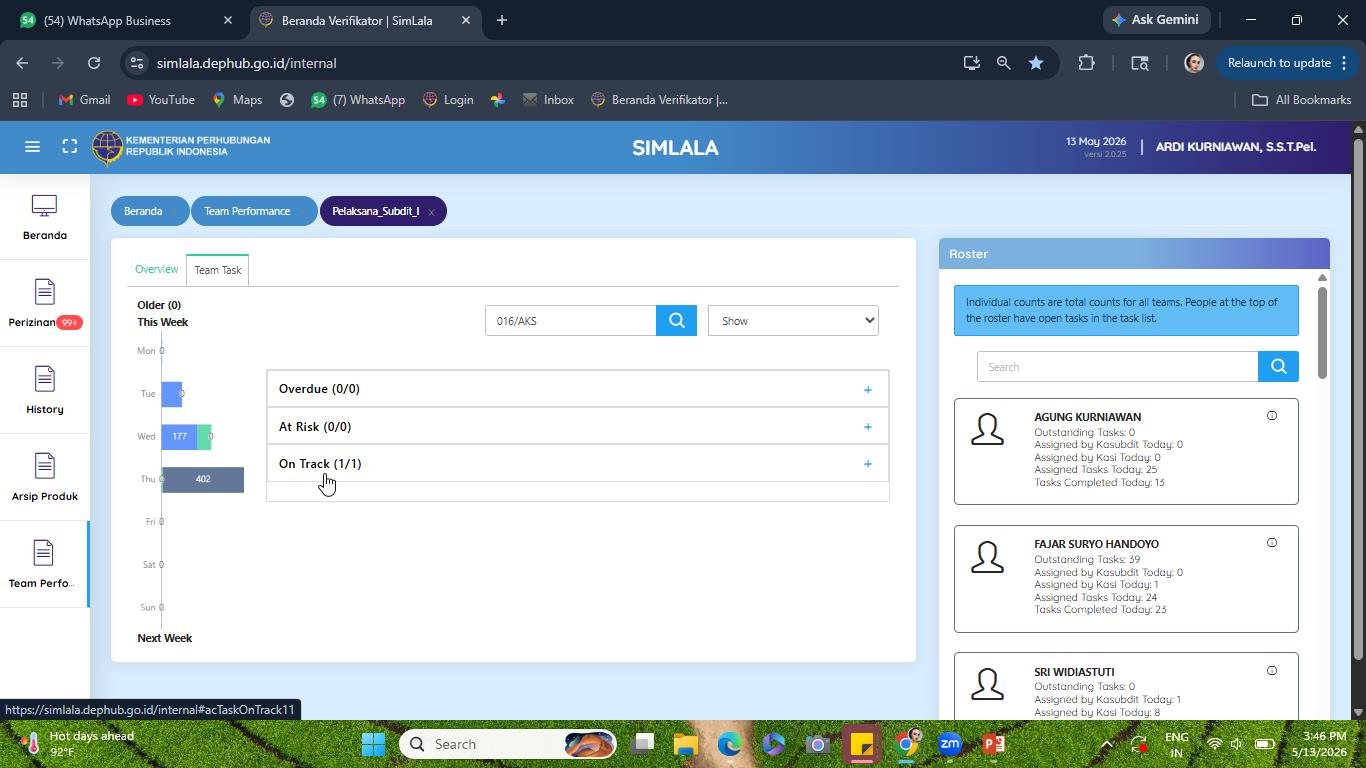This screenshot has width=1366, height=768.
Task: Open Beranda from the sidebar
Action: 44,217
